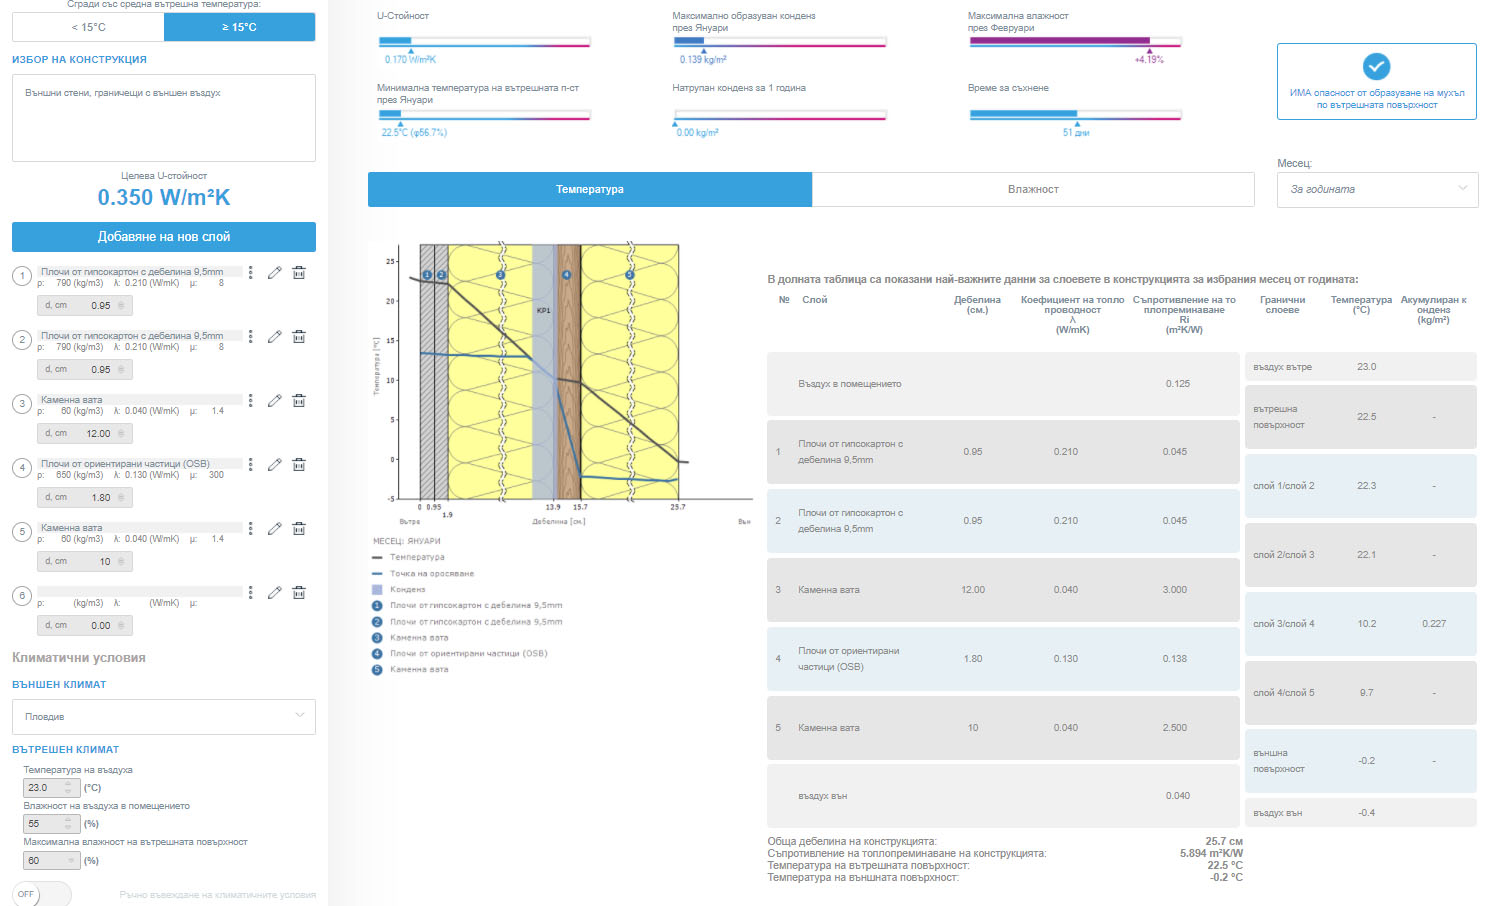Open three-dot menu for layer 2
The height and width of the screenshot is (906, 1486).
[250, 337]
